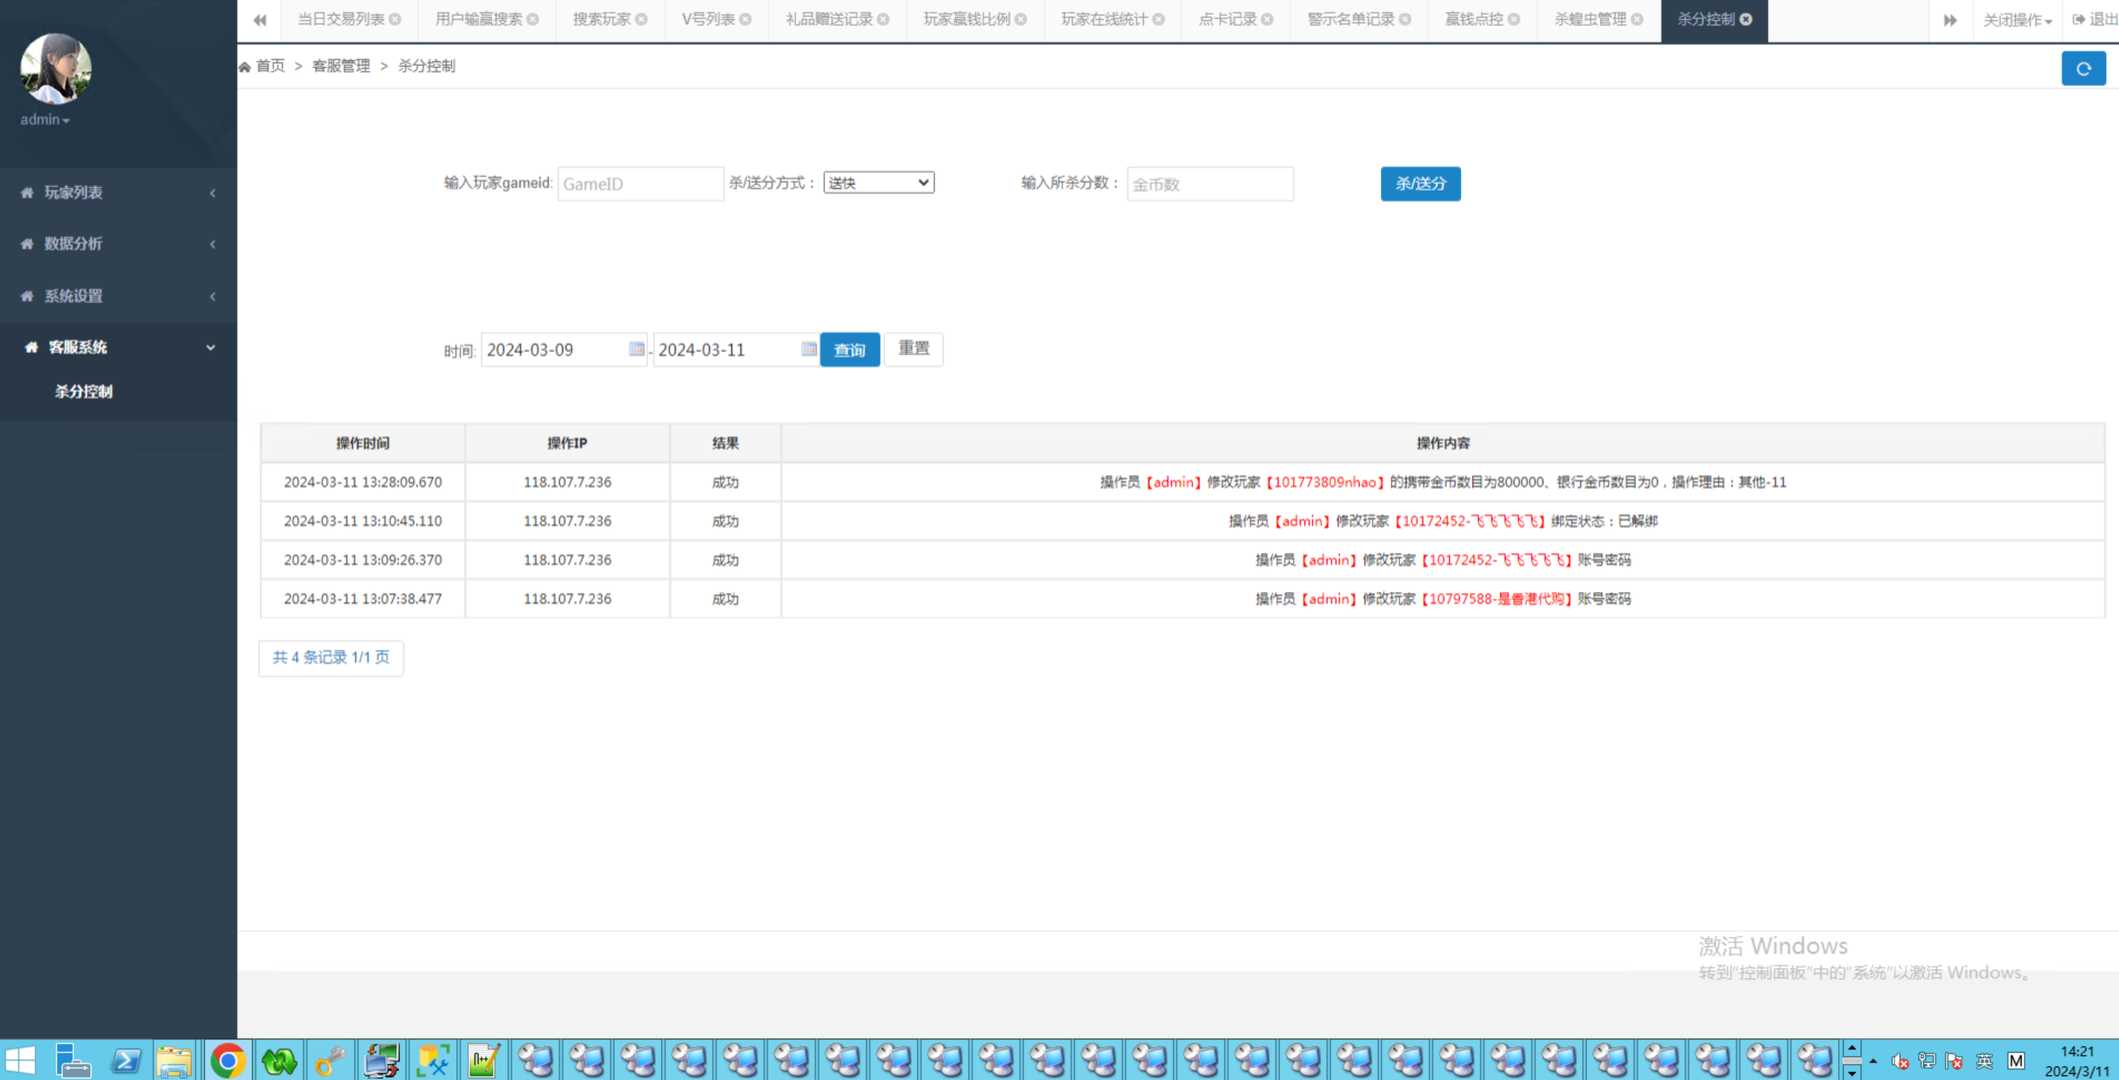Viewport: 2119px width, 1080px height.
Task: Open the end date calendar picker icon
Action: [x=808, y=349]
